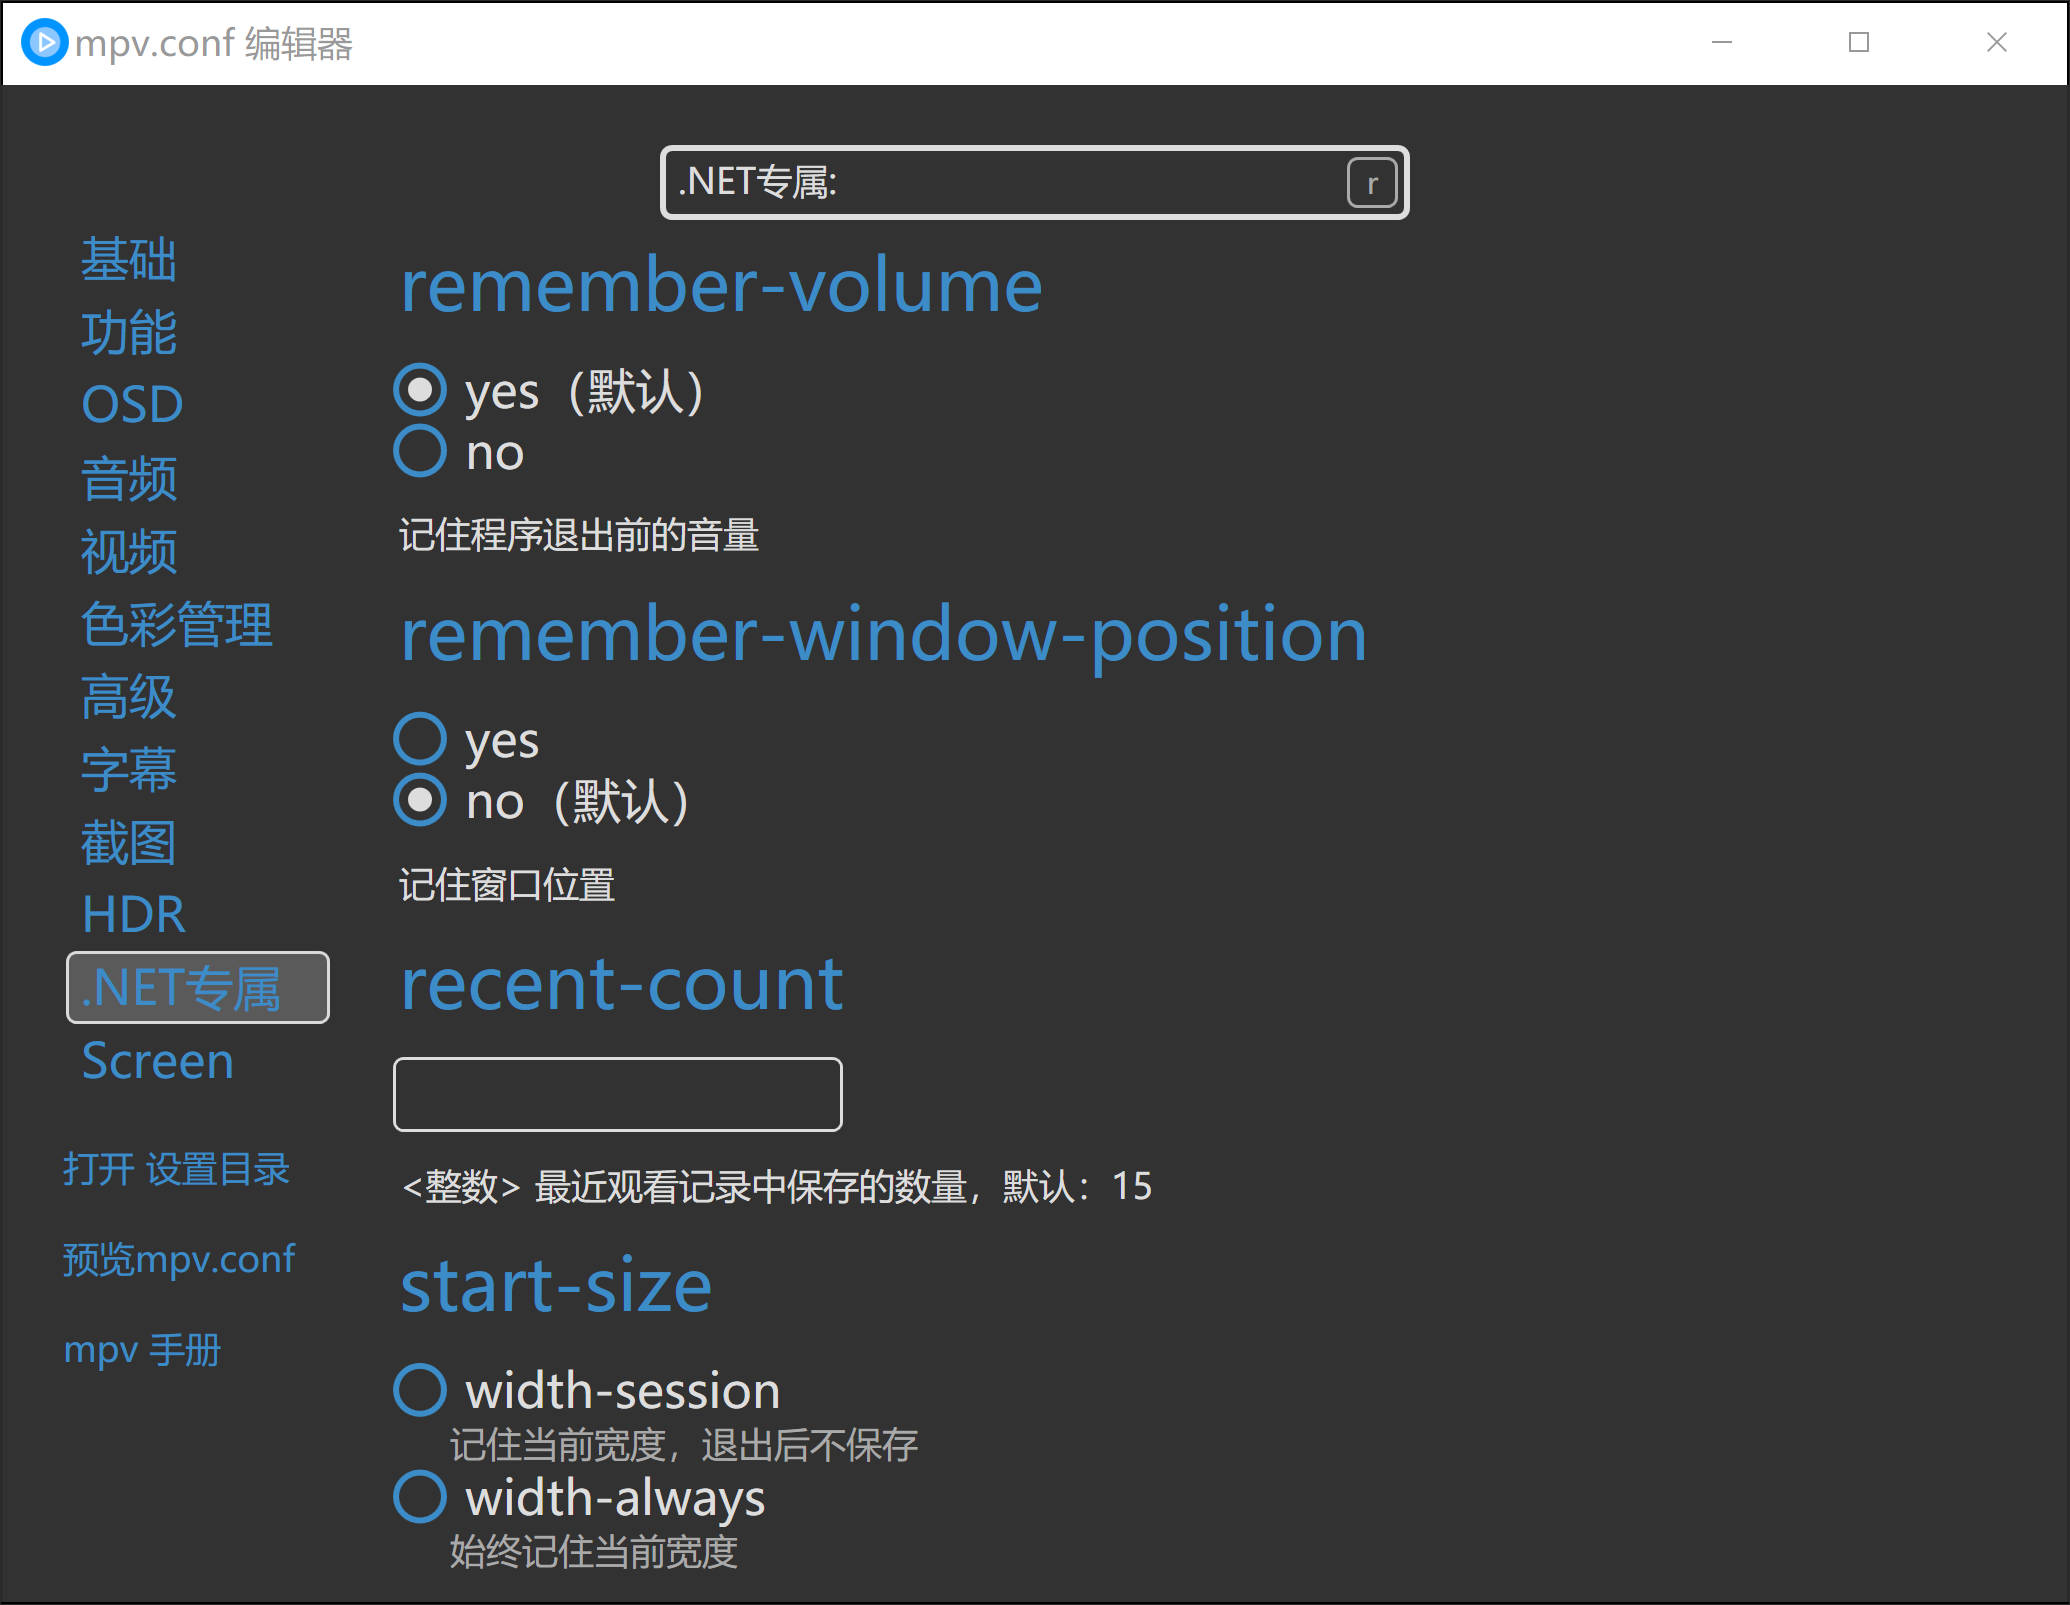Open the 截图 settings
This screenshot has width=2070, height=1605.
128,842
